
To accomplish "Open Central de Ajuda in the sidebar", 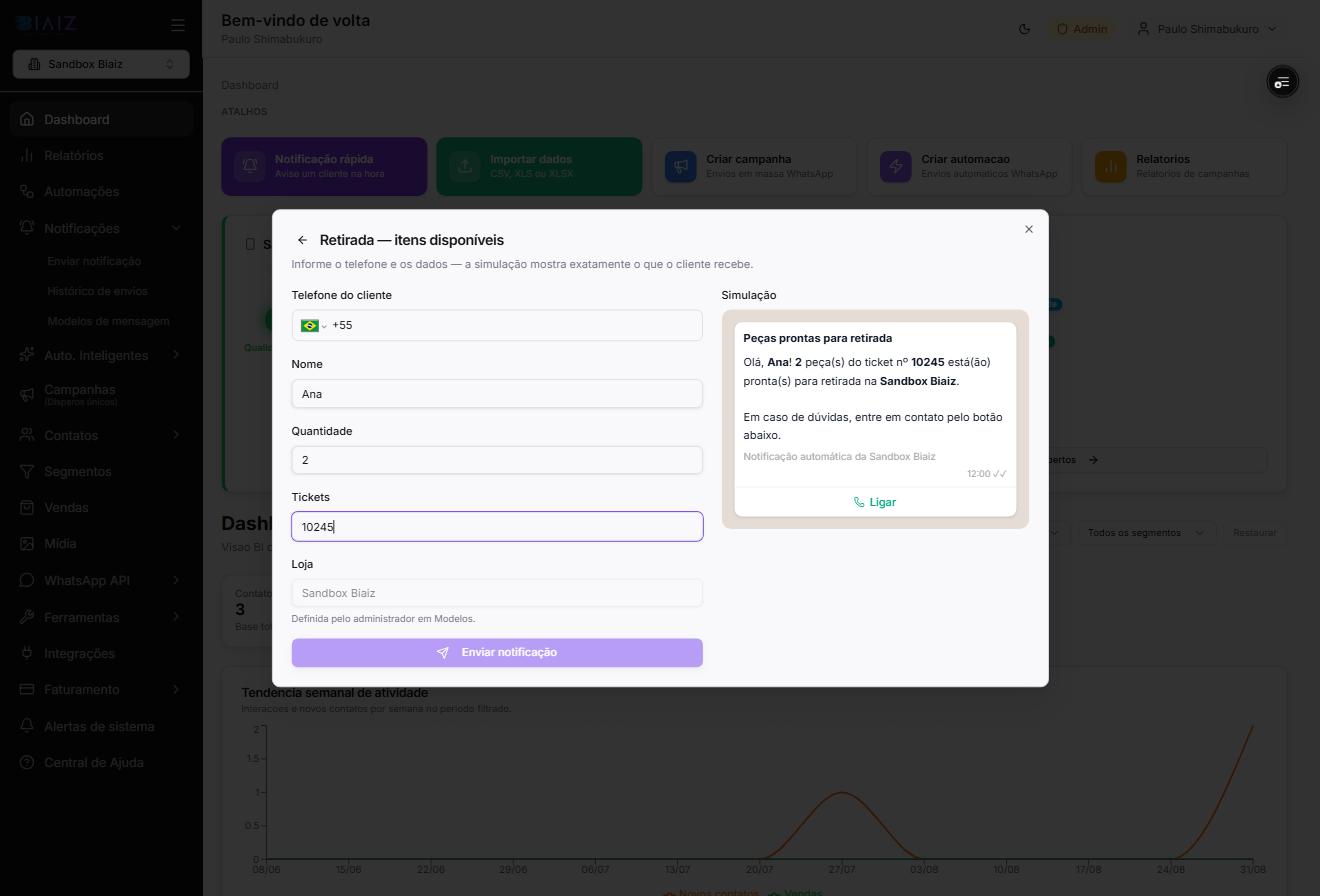I will click(x=101, y=762).
